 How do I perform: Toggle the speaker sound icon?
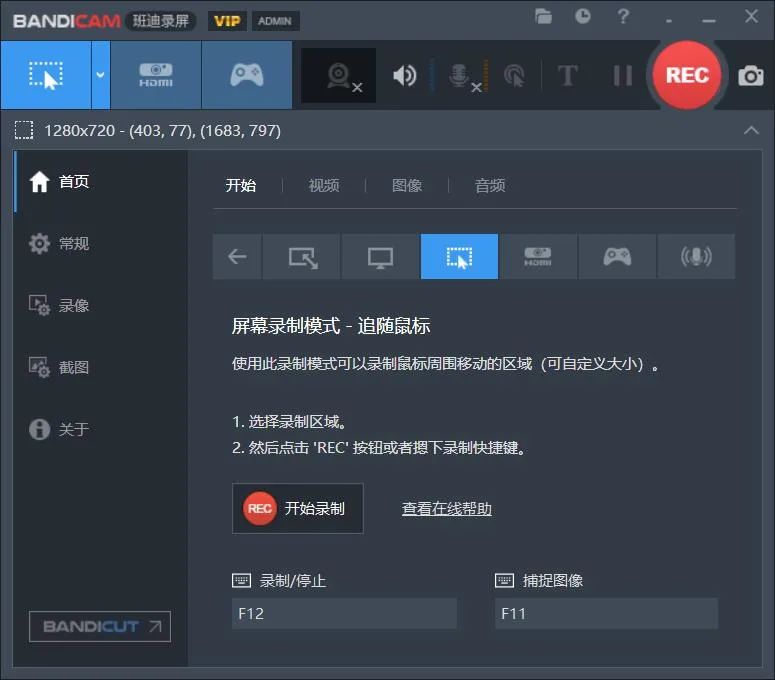pos(404,76)
